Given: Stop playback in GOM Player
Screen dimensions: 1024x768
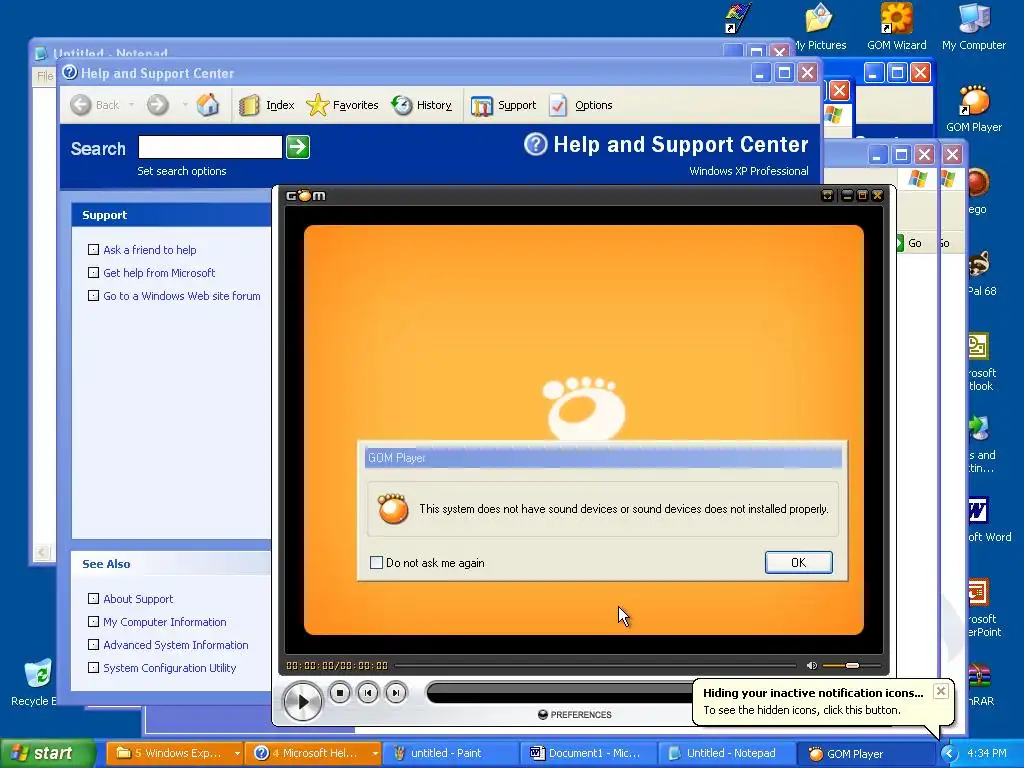Looking at the screenshot, I should (x=340, y=692).
